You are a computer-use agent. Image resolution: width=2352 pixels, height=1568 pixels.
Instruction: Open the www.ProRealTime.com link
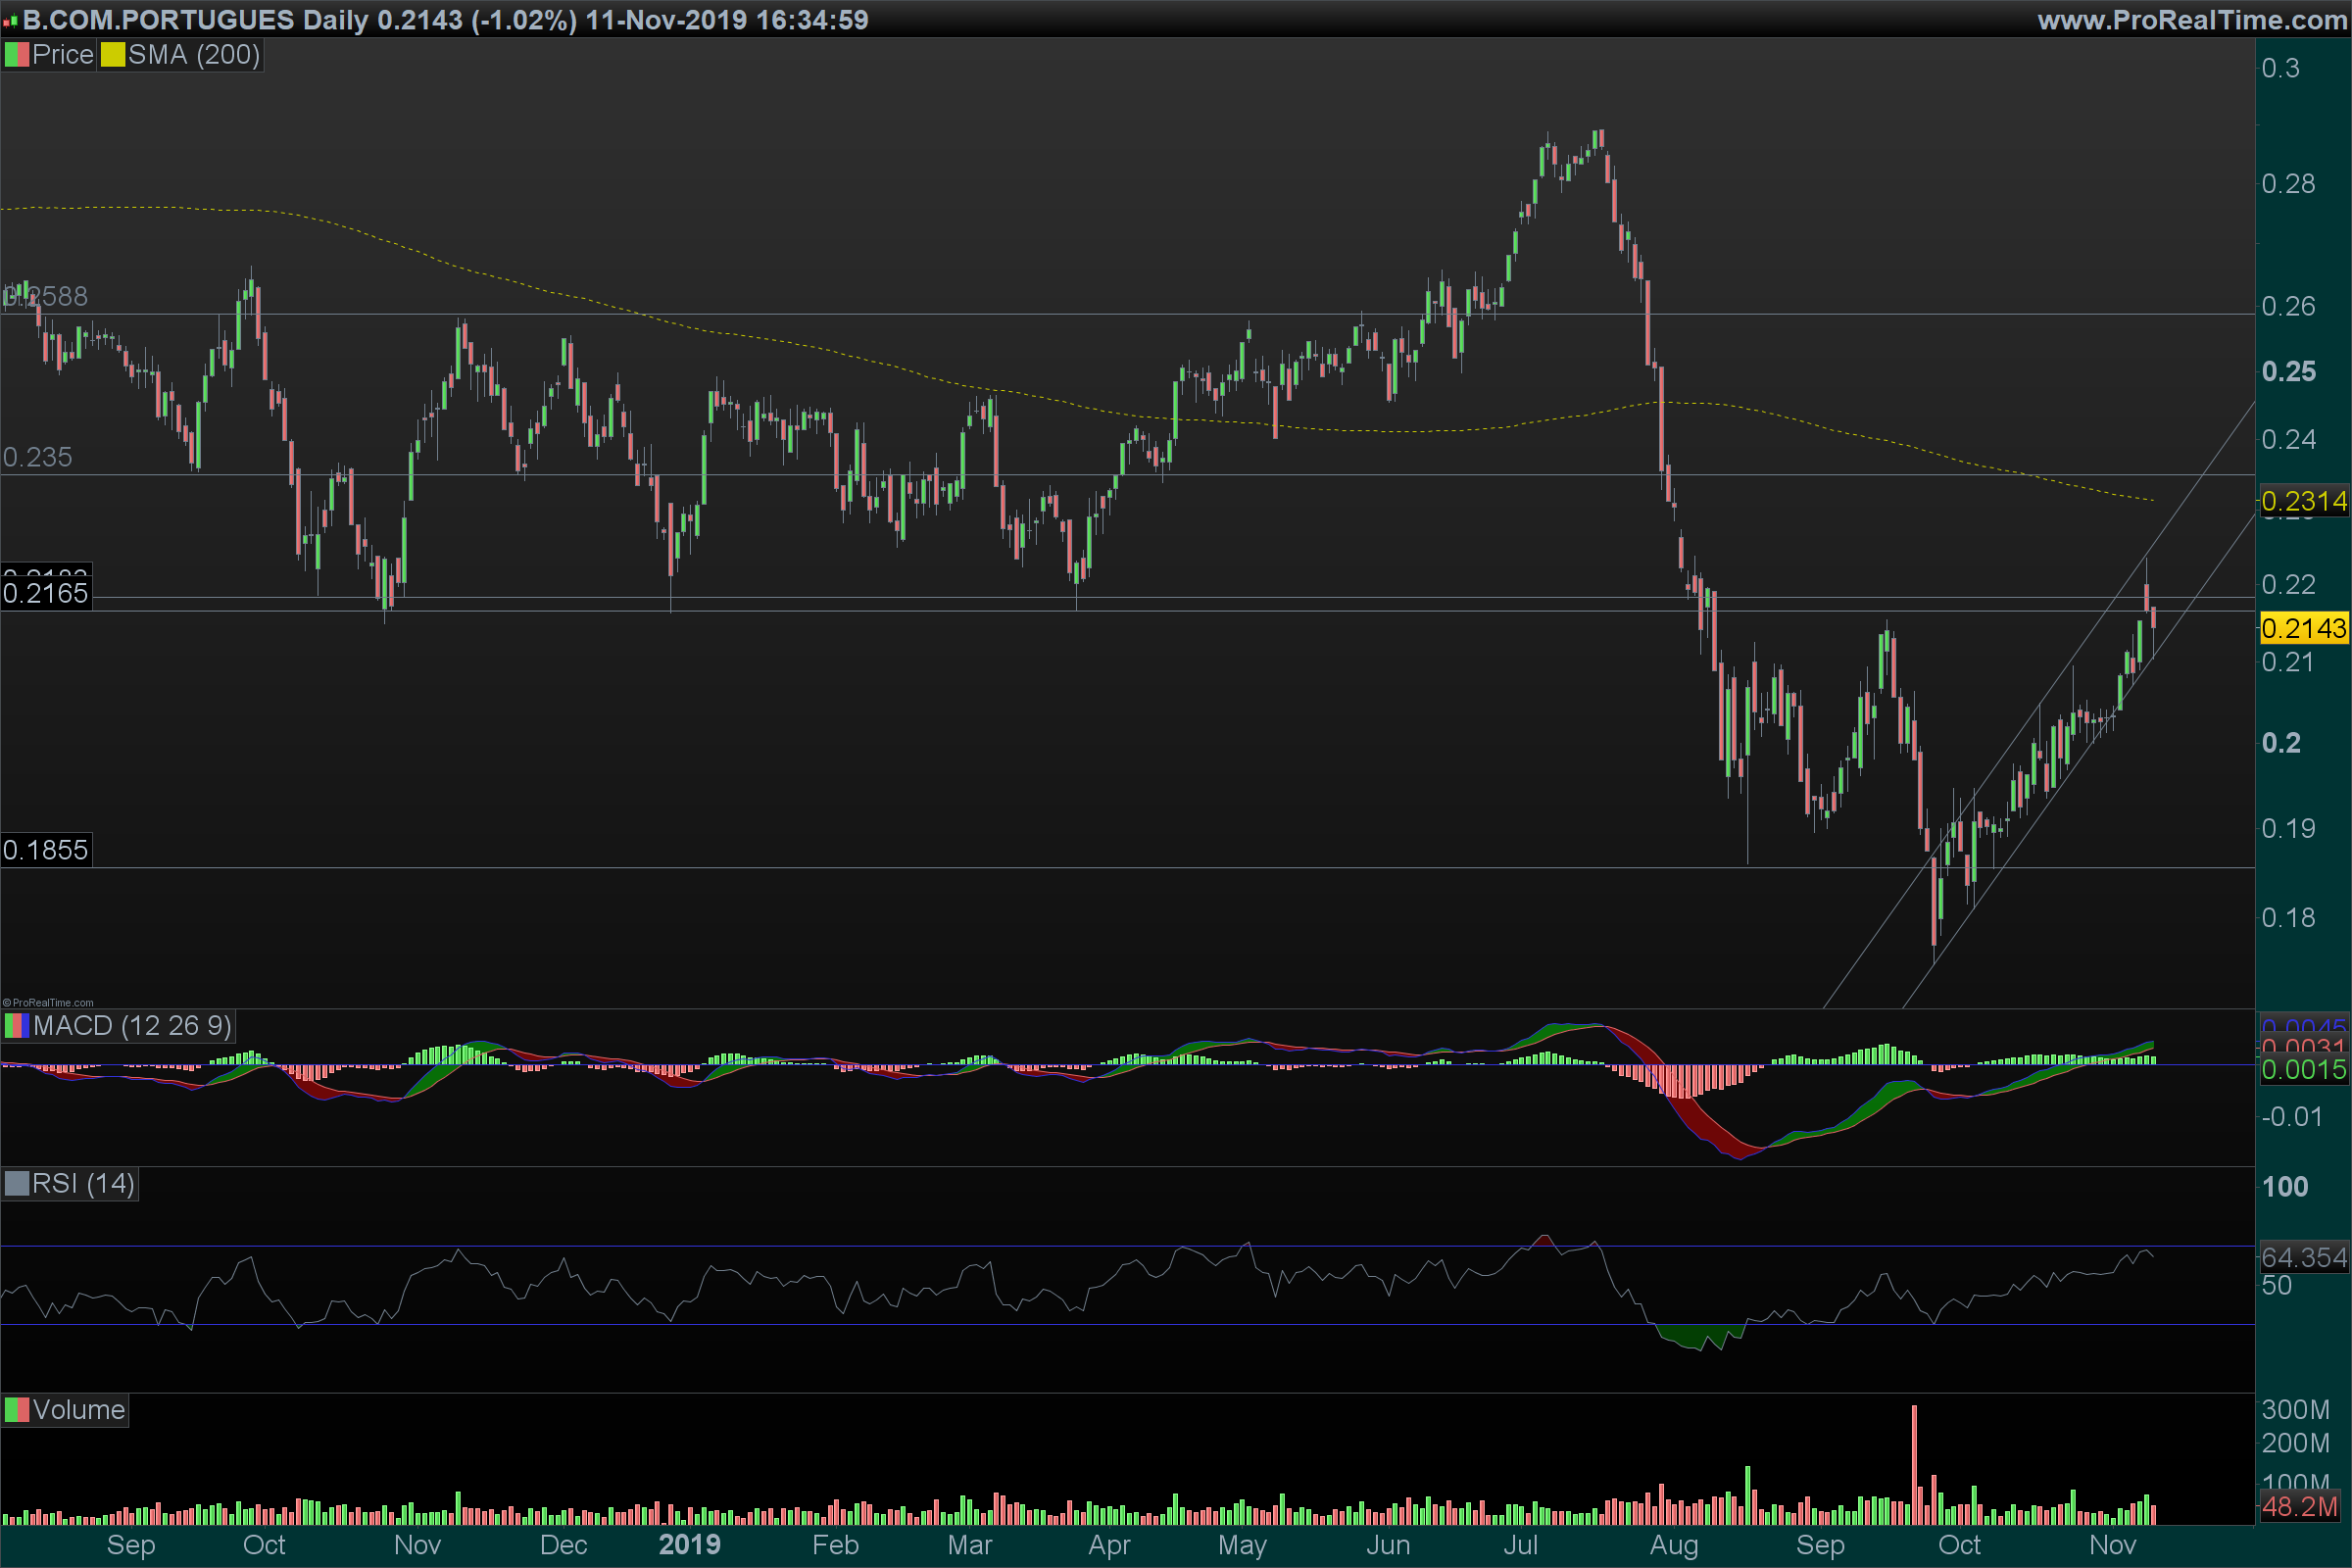click(2191, 20)
